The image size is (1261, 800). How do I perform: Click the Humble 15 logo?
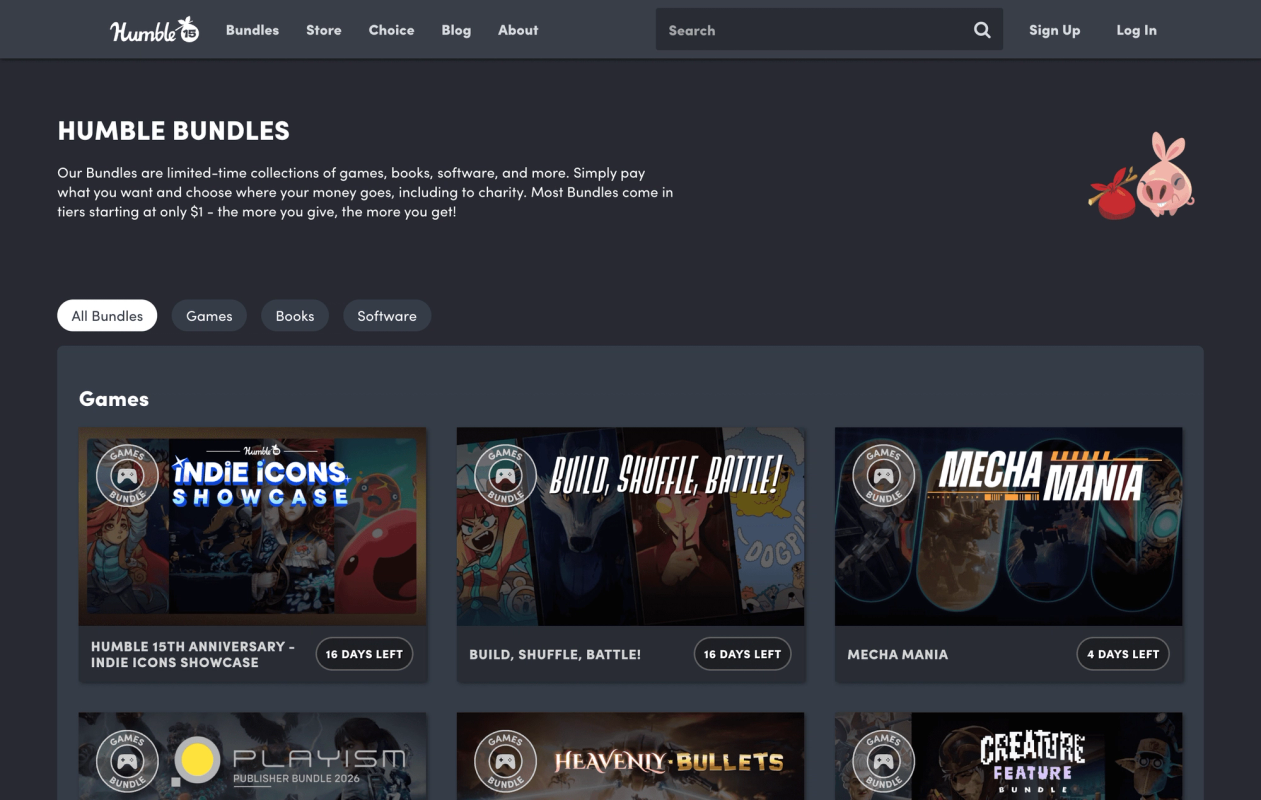coord(154,30)
